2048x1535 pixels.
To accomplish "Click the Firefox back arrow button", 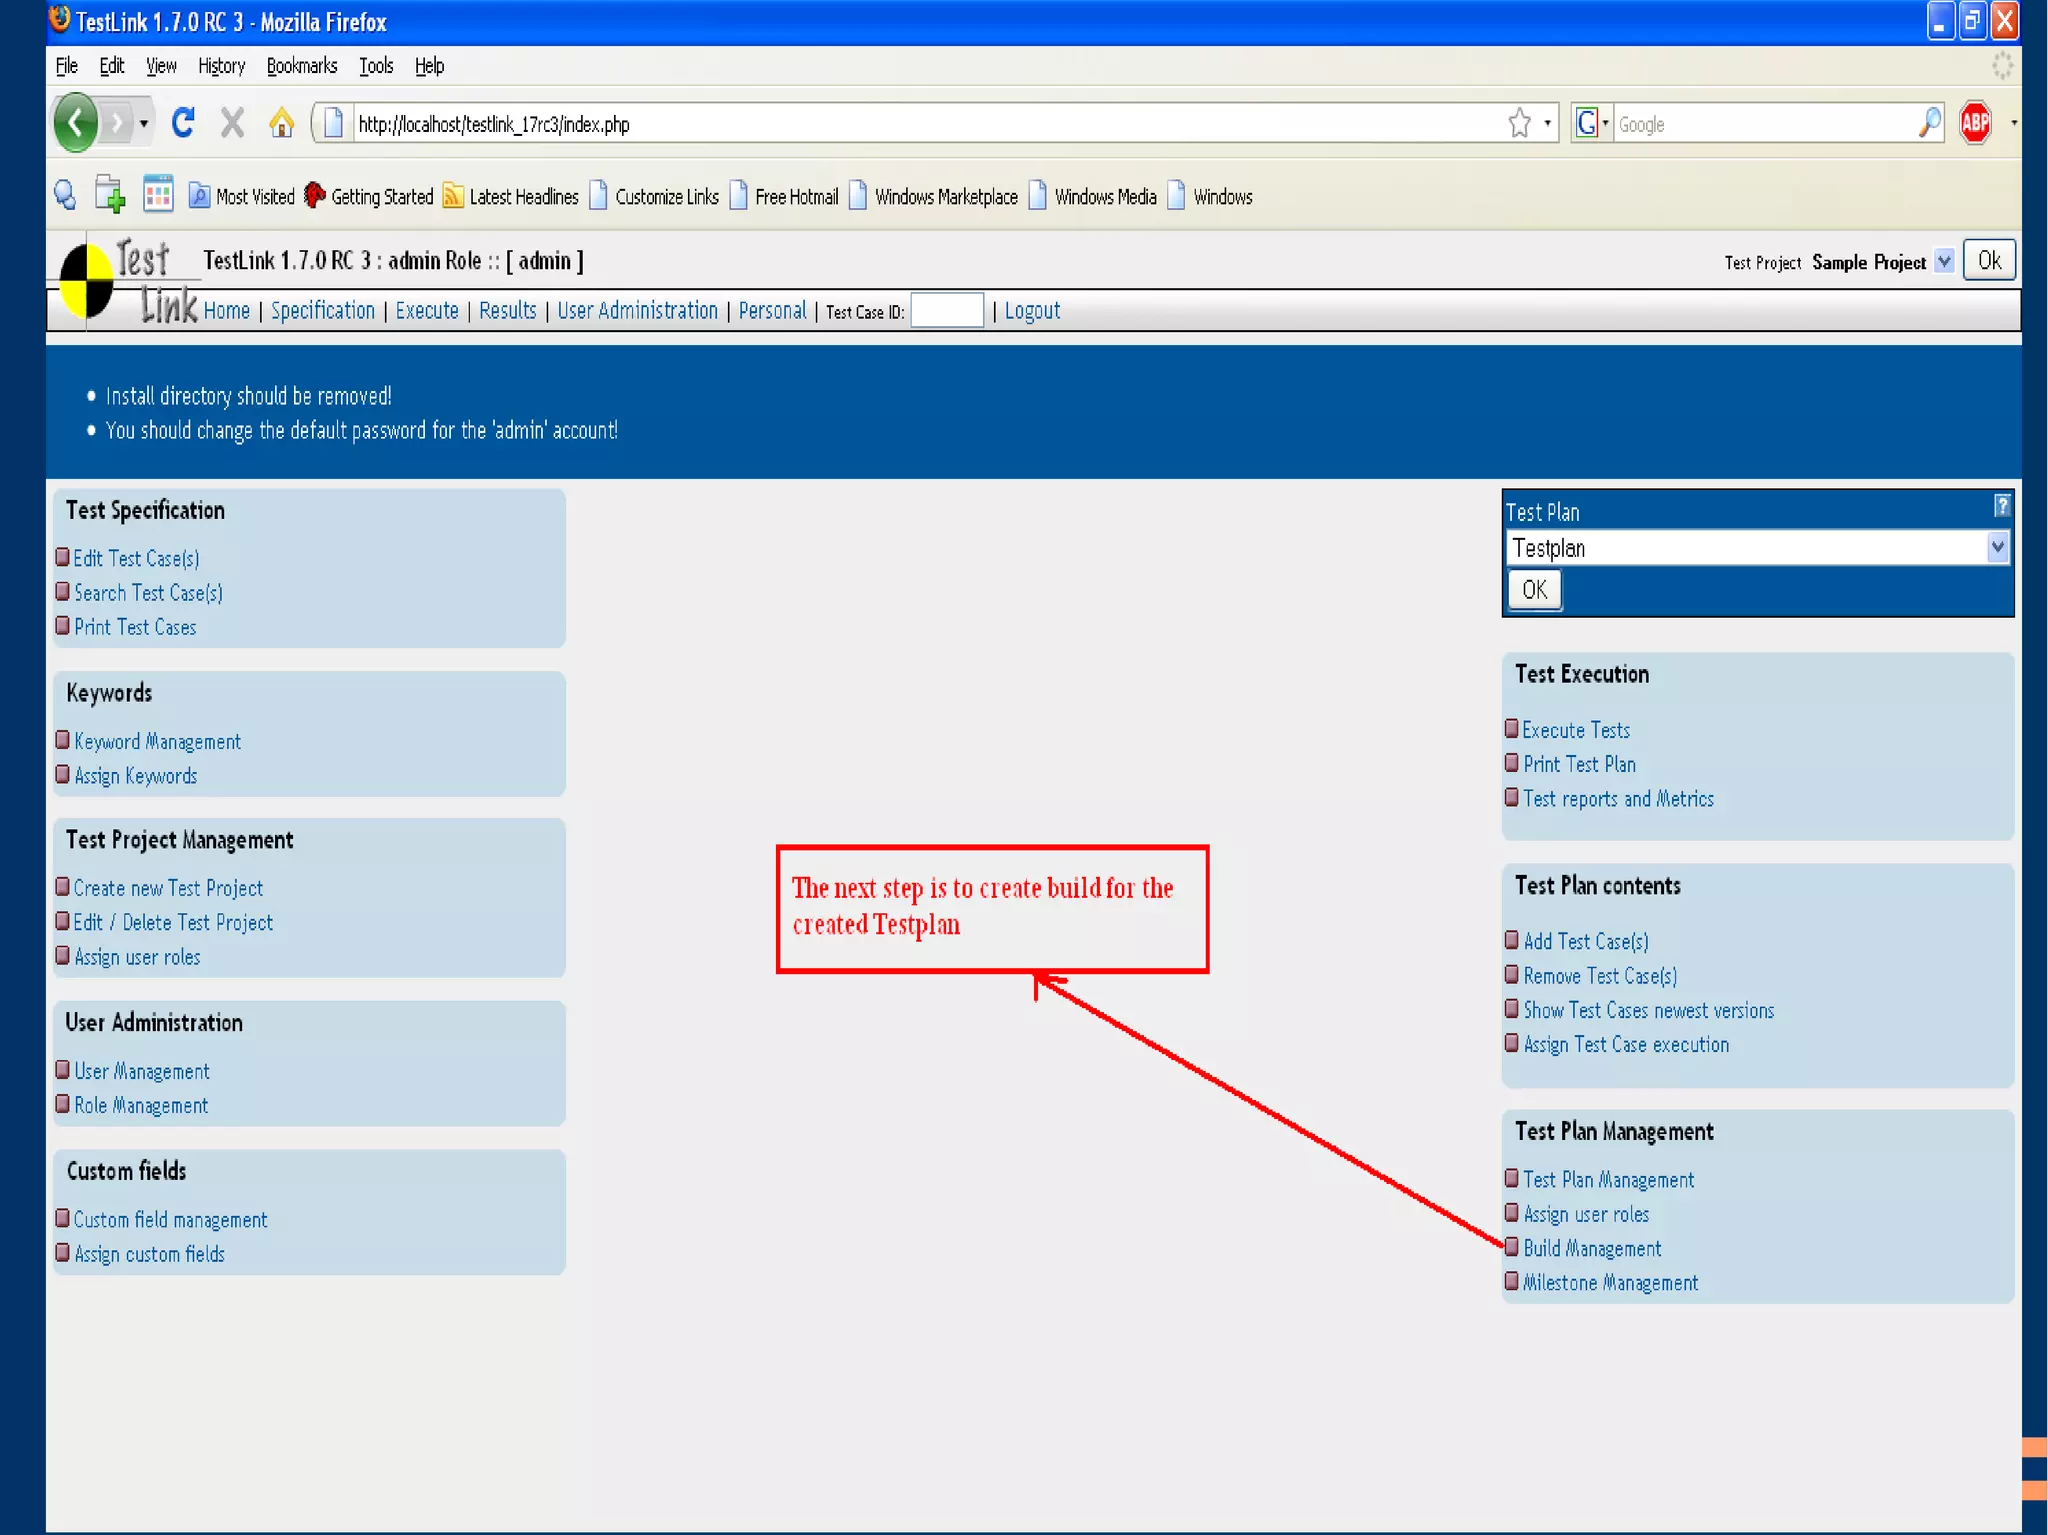I will point(76,123).
